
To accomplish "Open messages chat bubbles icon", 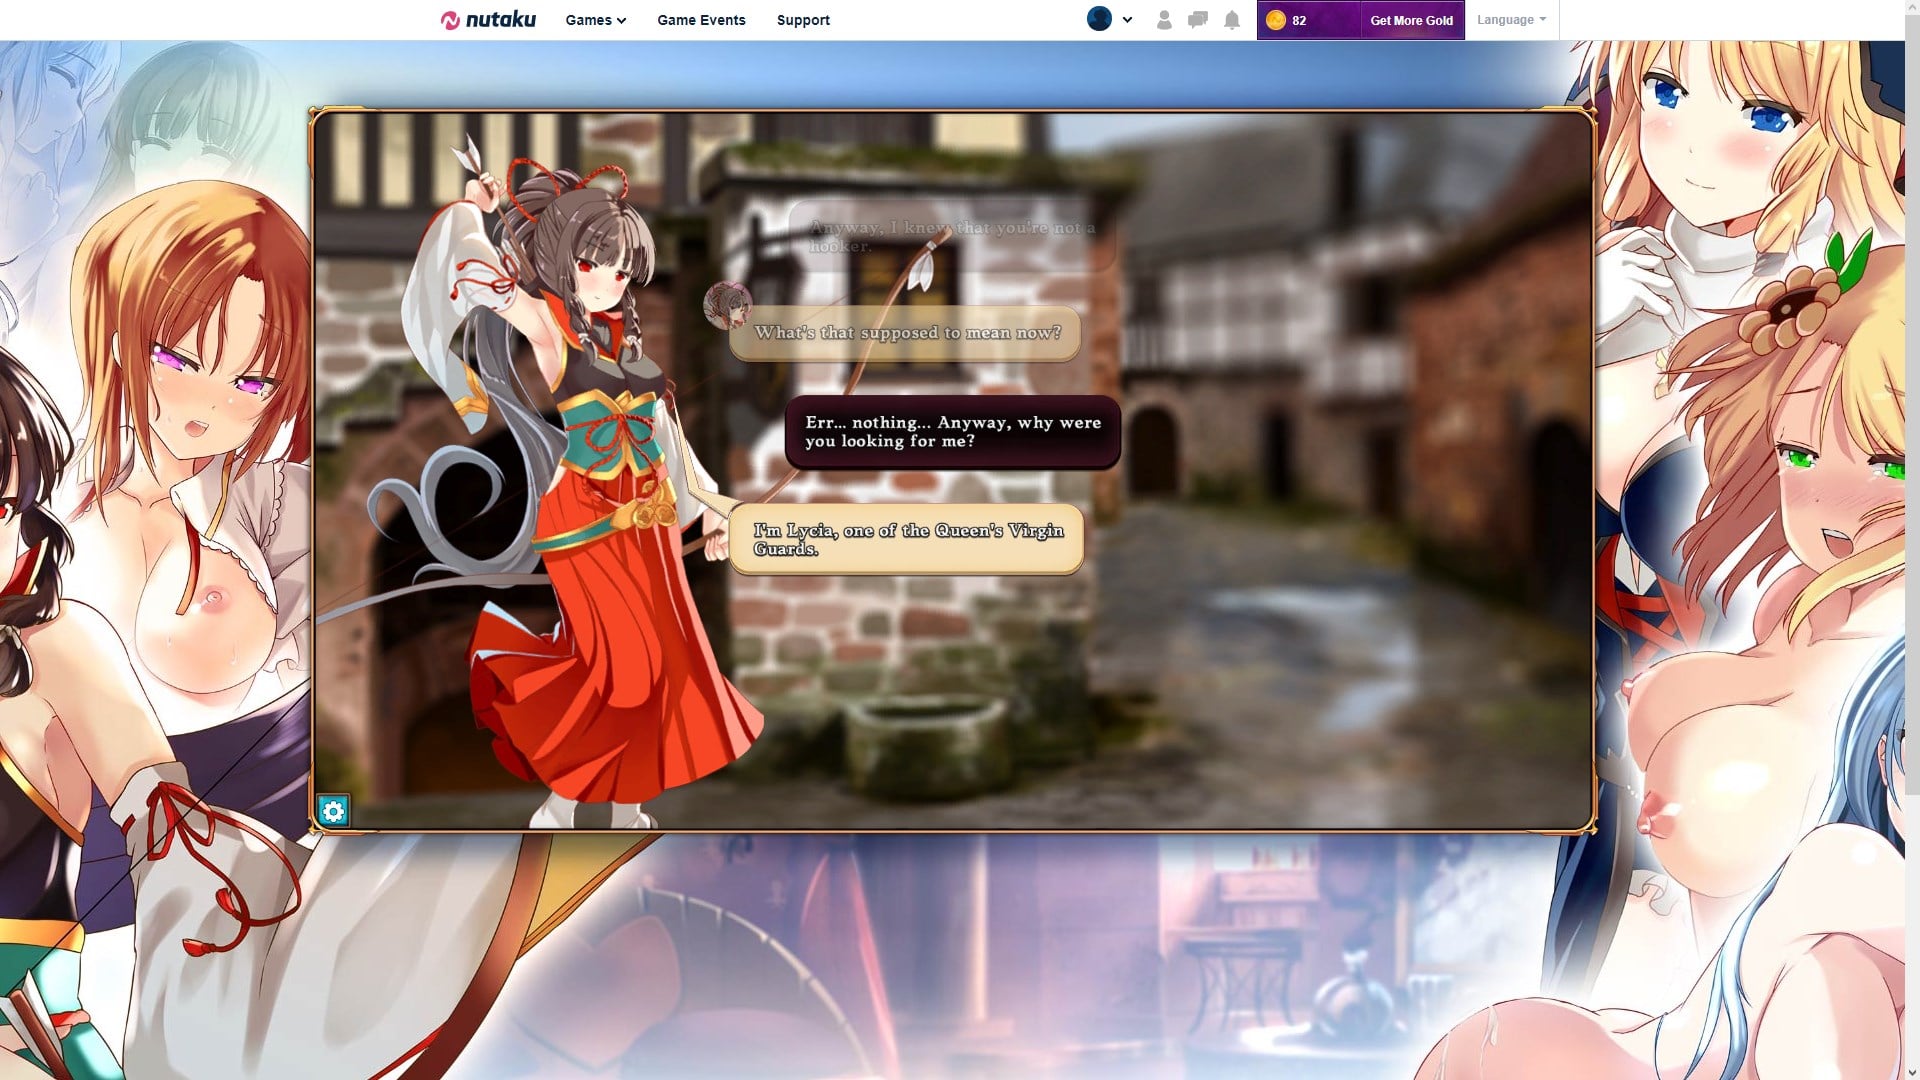I will click(x=1197, y=20).
